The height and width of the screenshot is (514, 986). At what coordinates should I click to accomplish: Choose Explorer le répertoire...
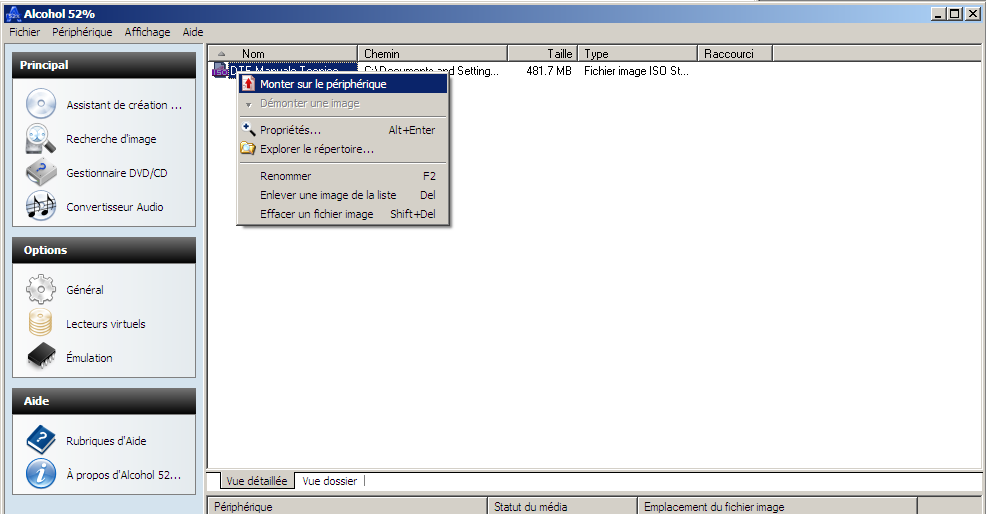[x=343, y=149]
